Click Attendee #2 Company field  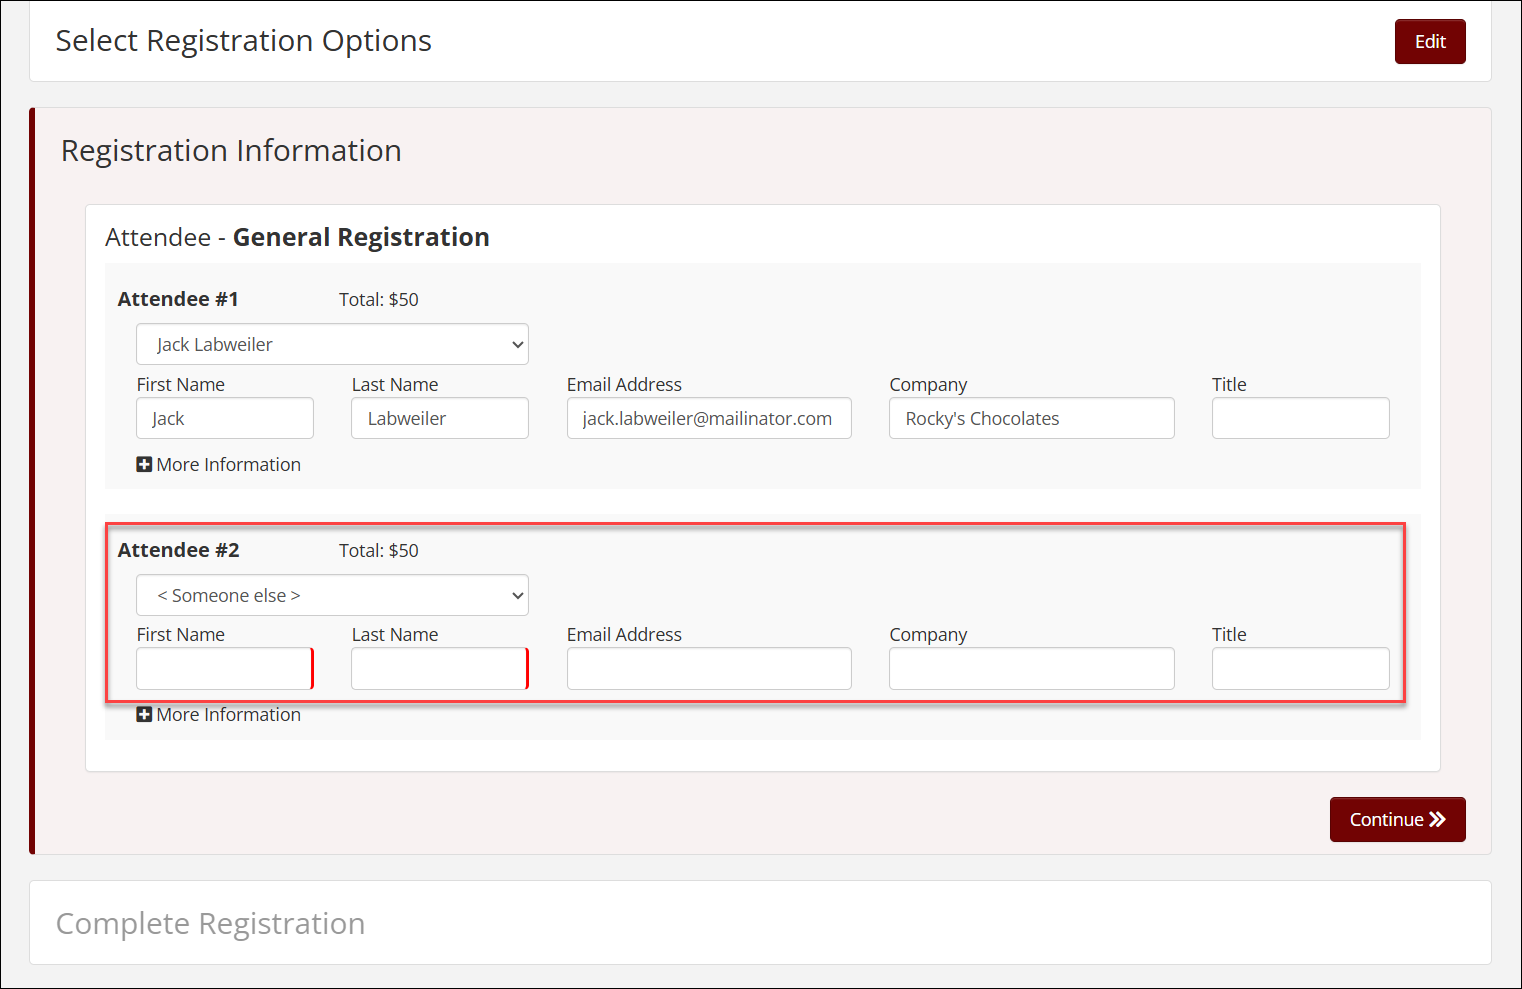point(1031,668)
